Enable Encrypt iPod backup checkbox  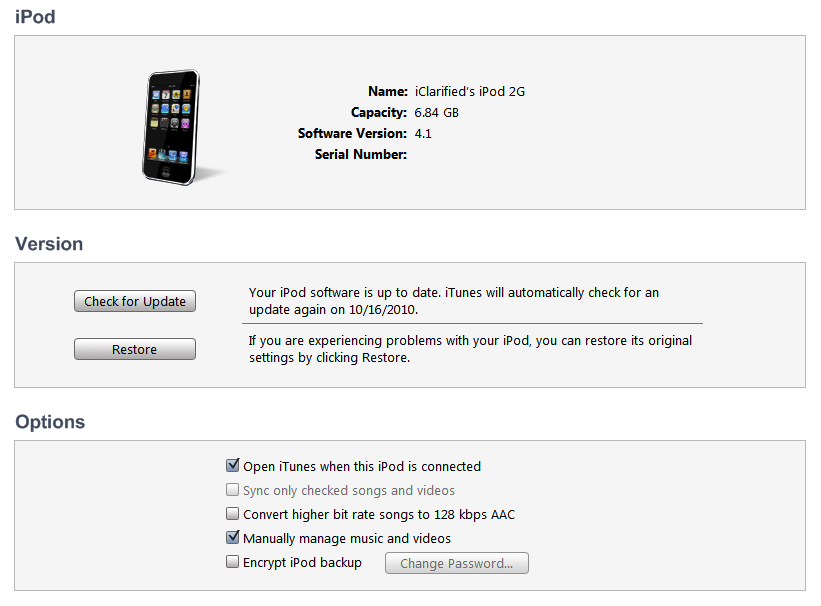(x=232, y=562)
